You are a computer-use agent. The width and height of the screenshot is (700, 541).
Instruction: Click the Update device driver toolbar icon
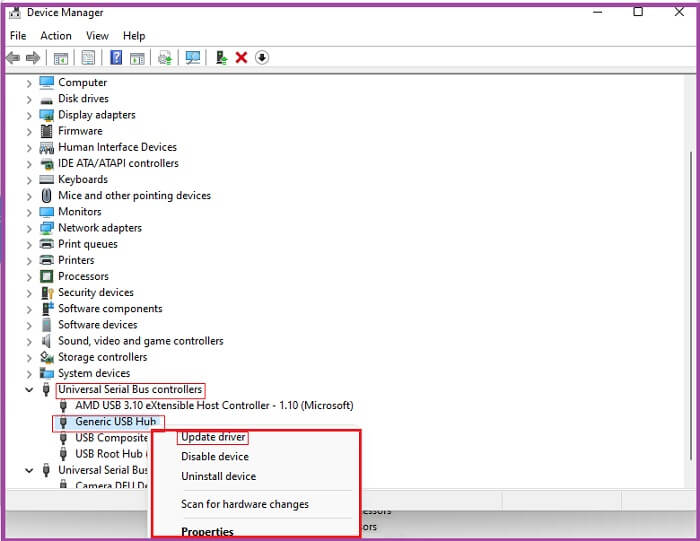[165, 58]
